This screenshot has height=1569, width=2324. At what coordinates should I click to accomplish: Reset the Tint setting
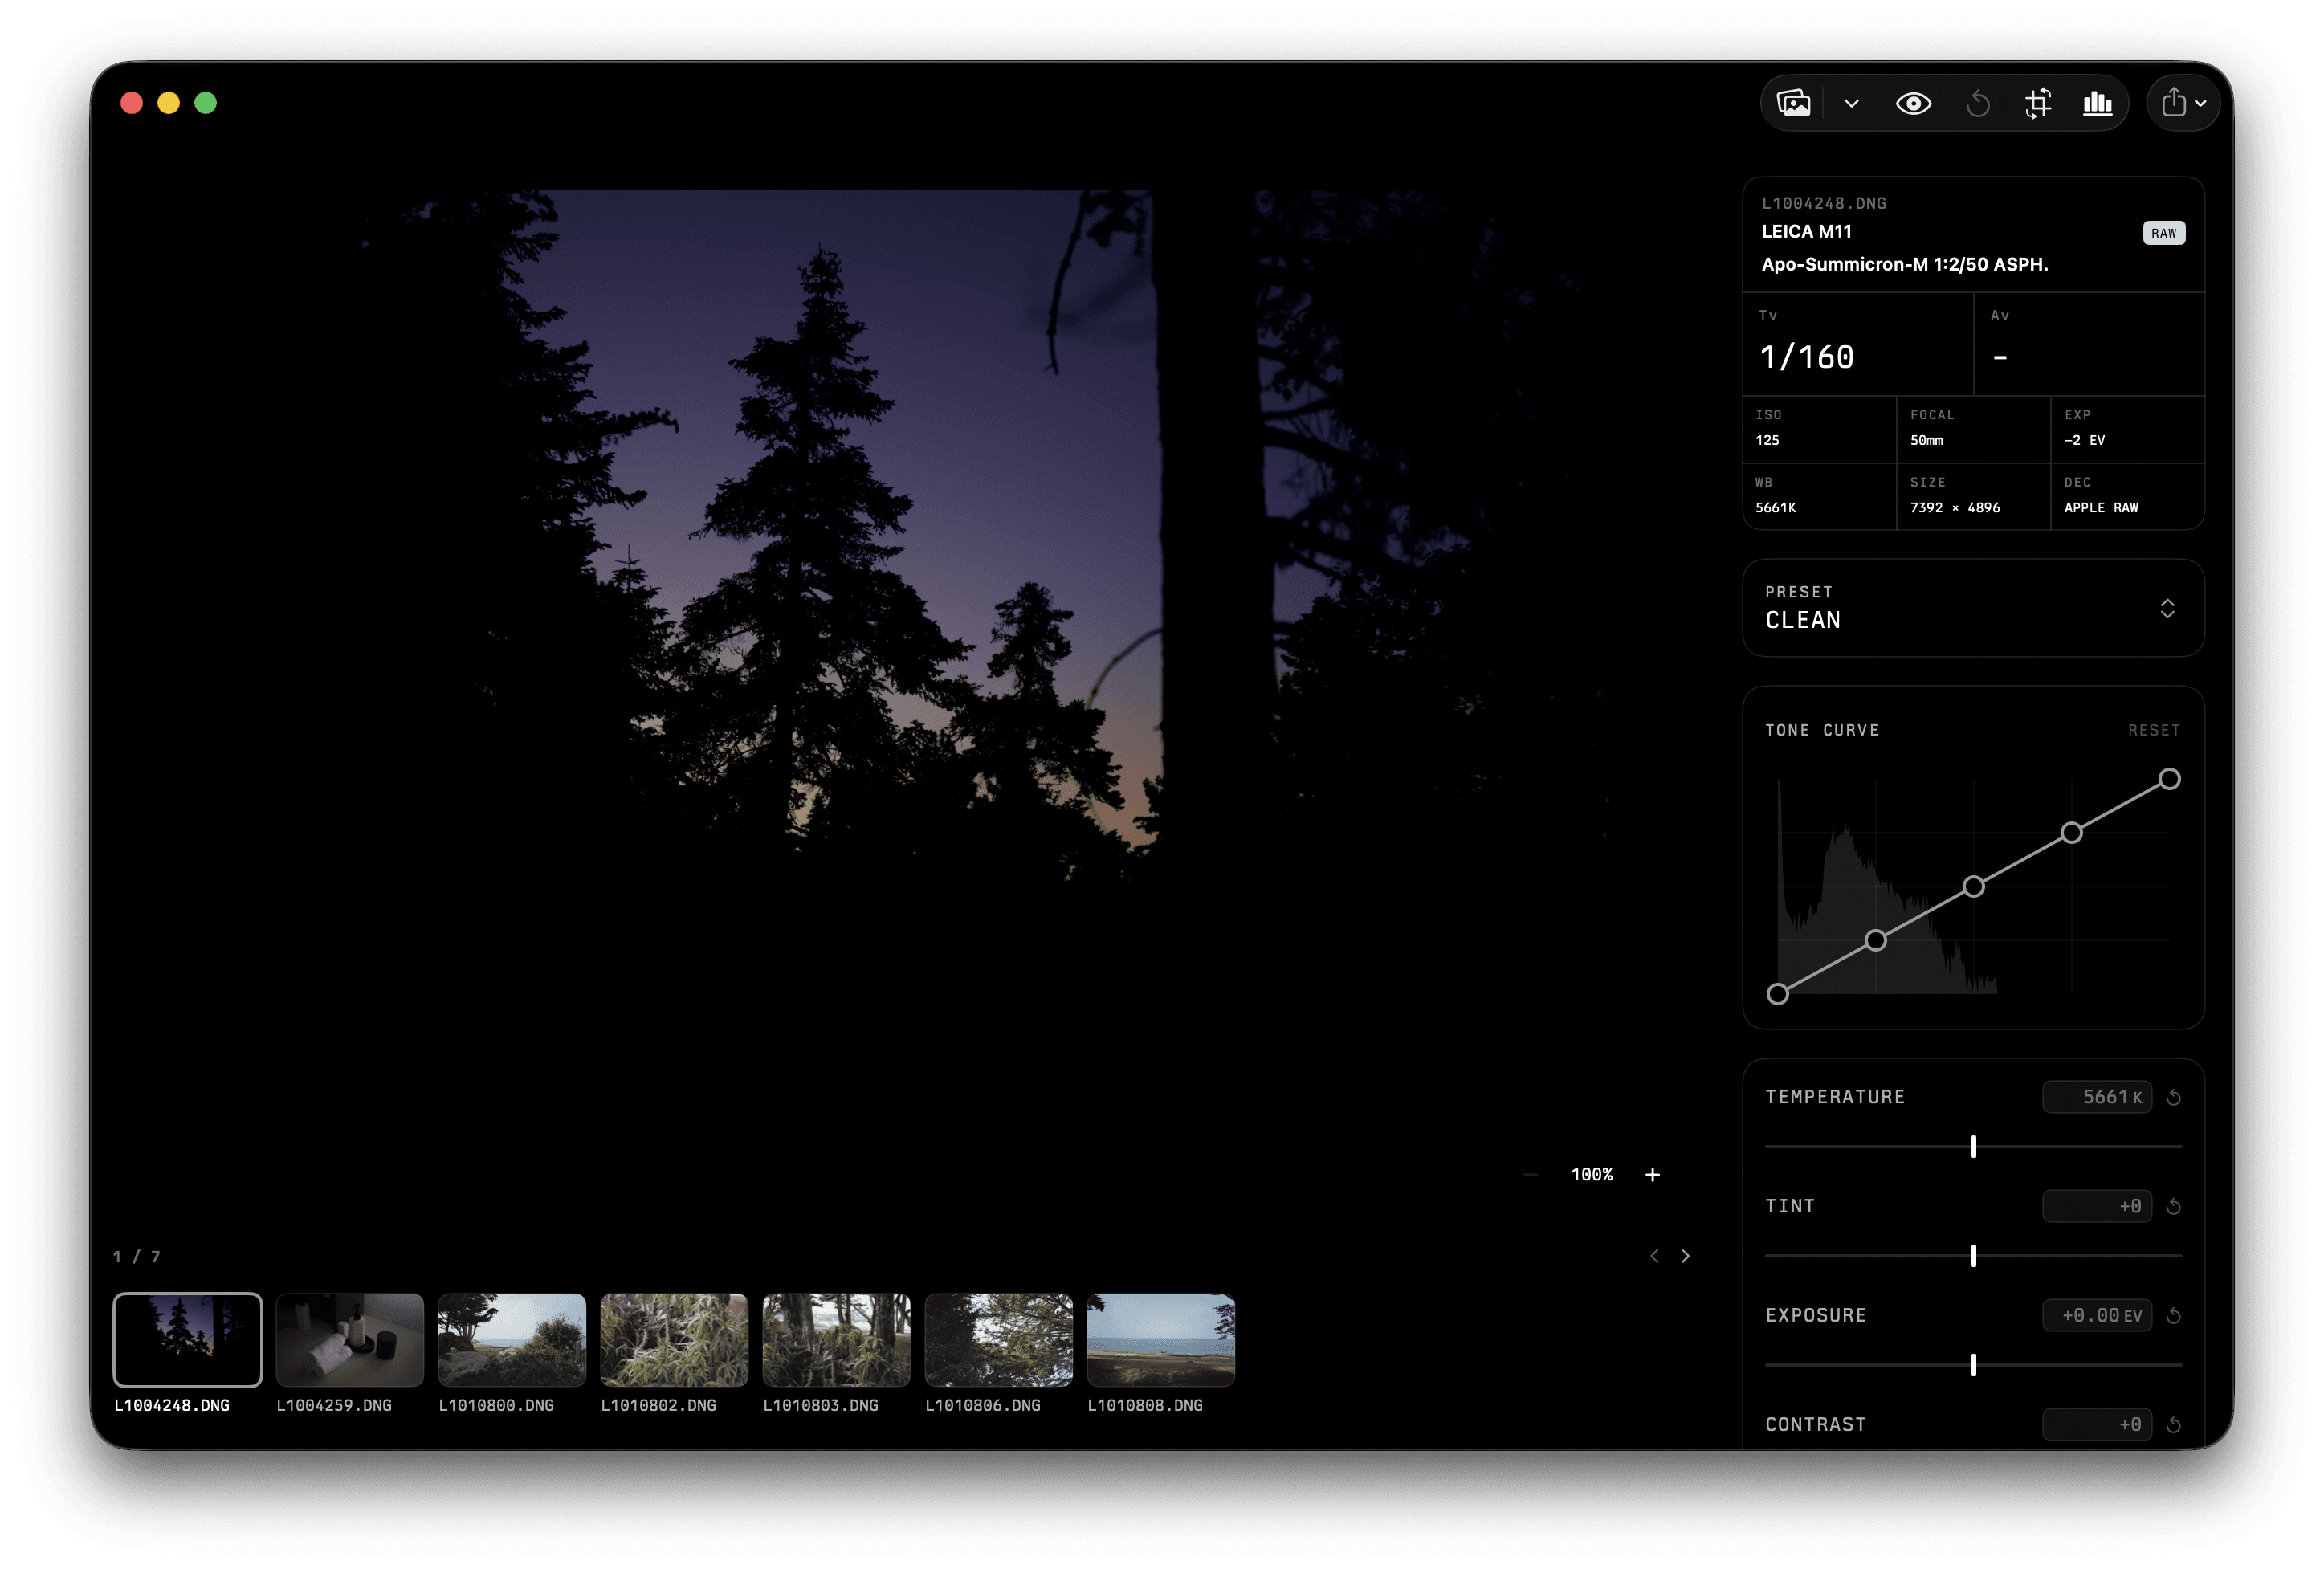tap(2173, 1206)
